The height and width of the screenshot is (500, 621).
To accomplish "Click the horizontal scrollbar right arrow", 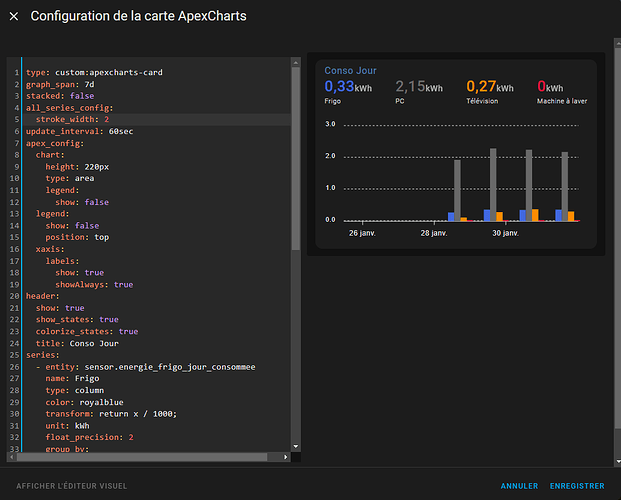I will pyautogui.click(x=285, y=457).
